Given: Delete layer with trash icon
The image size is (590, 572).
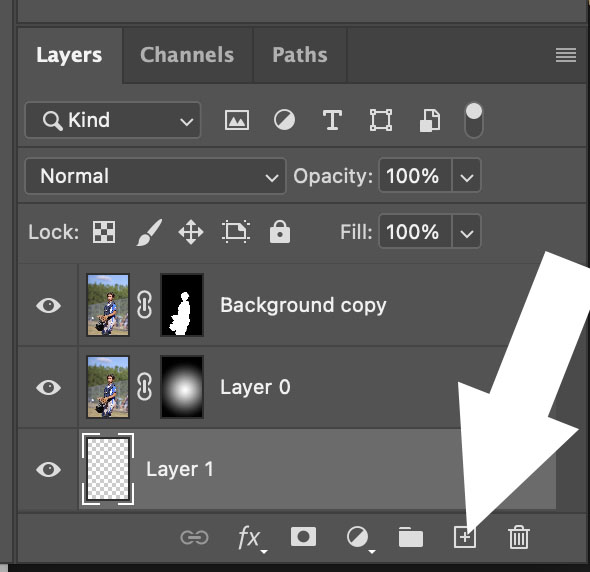Looking at the screenshot, I should coord(519,537).
